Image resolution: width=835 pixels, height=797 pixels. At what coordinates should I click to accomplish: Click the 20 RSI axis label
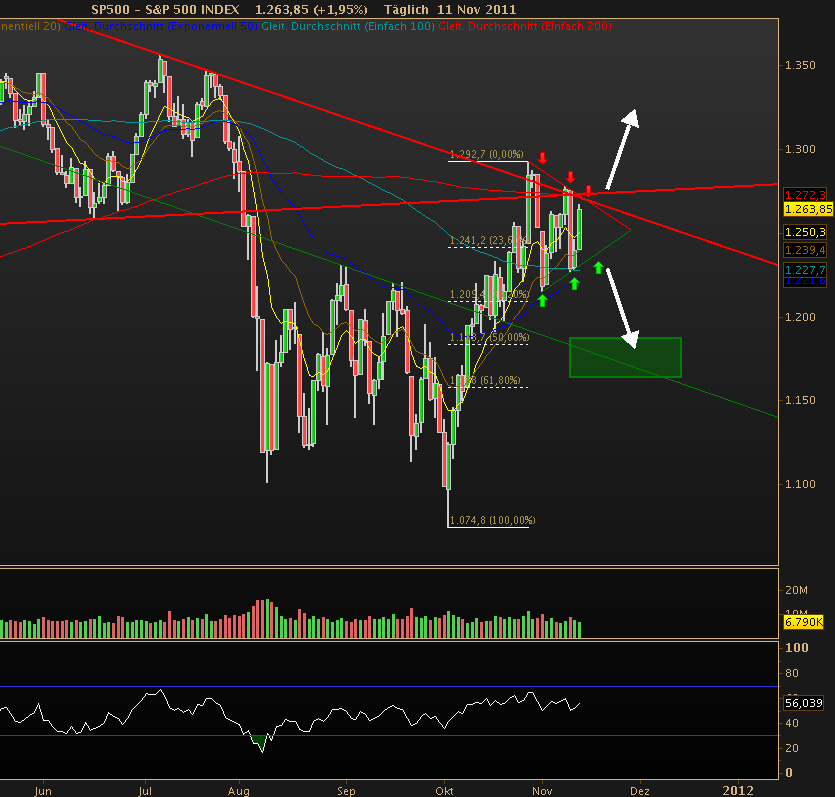[x=792, y=748]
